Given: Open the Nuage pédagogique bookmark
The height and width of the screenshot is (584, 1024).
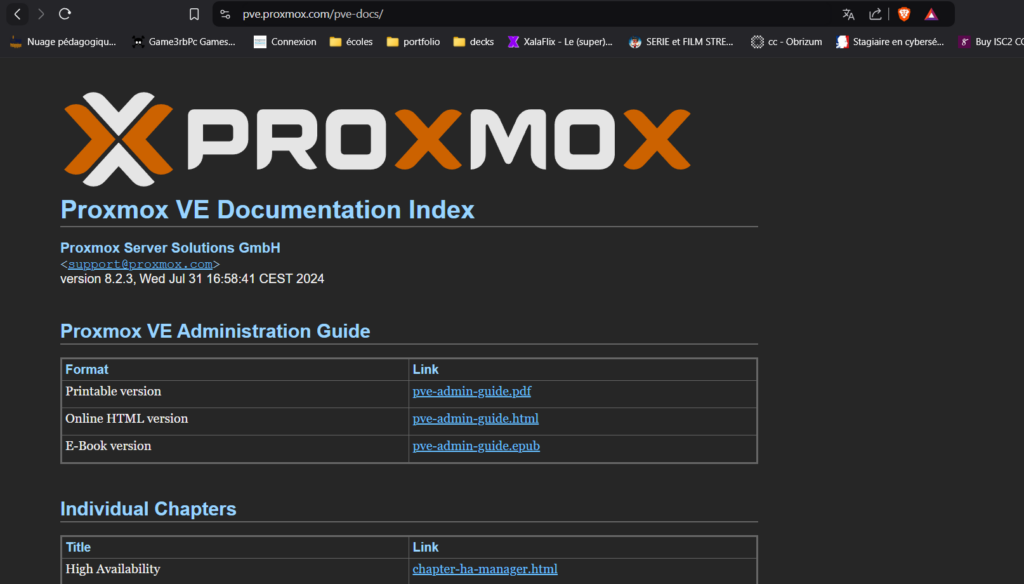Looking at the screenshot, I should (63, 42).
